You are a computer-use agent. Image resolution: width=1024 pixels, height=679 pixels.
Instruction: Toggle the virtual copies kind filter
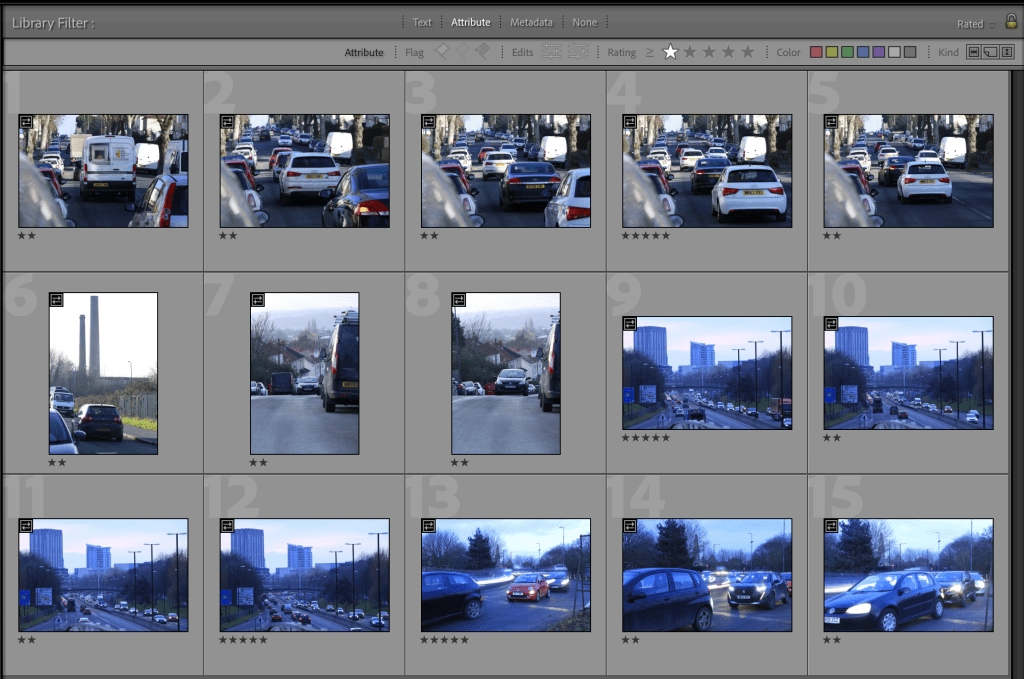click(x=990, y=52)
